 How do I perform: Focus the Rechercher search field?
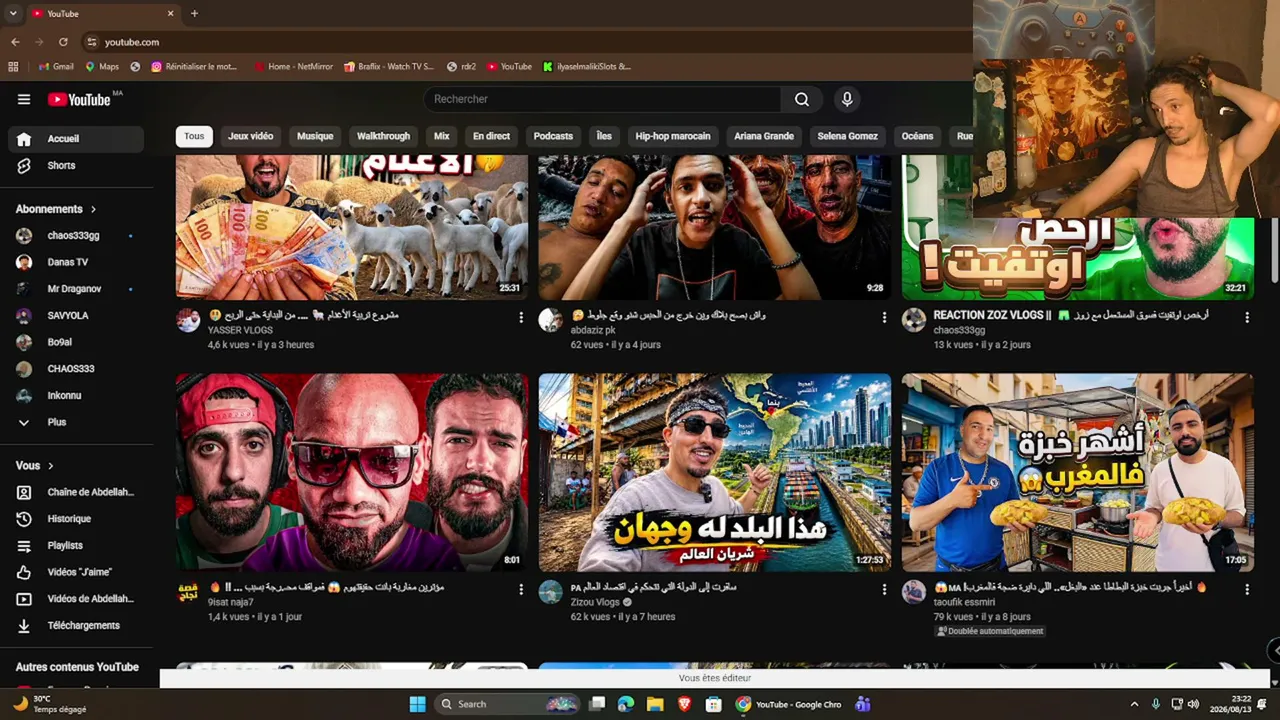(603, 99)
